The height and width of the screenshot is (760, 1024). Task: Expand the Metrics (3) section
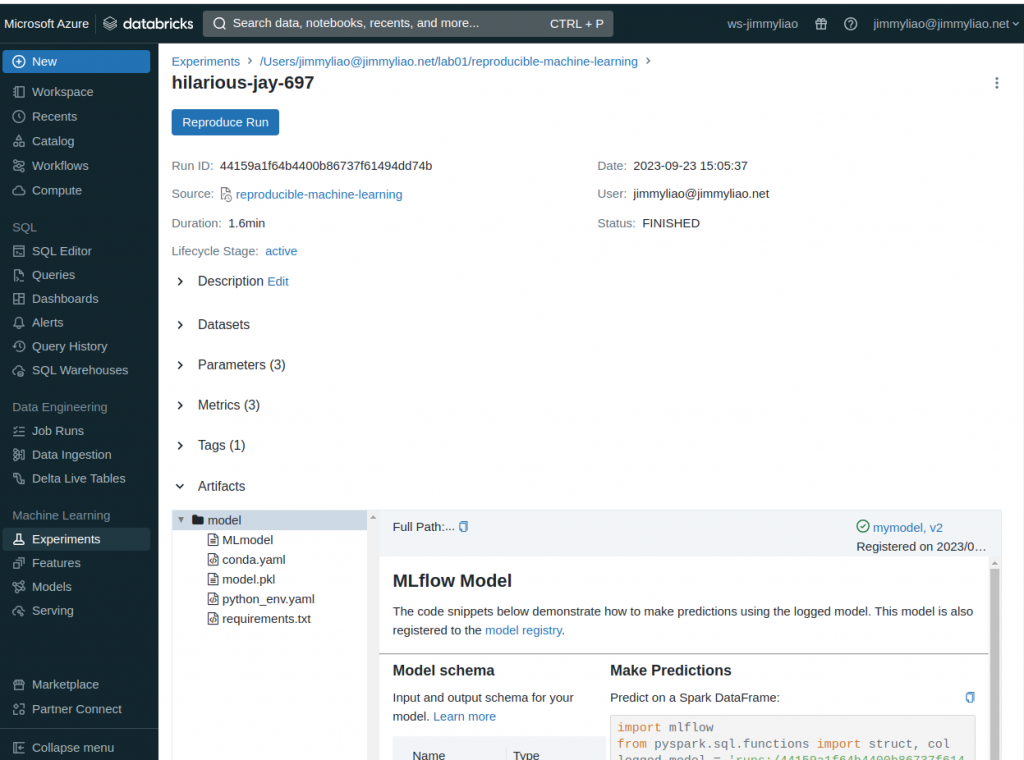180,405
